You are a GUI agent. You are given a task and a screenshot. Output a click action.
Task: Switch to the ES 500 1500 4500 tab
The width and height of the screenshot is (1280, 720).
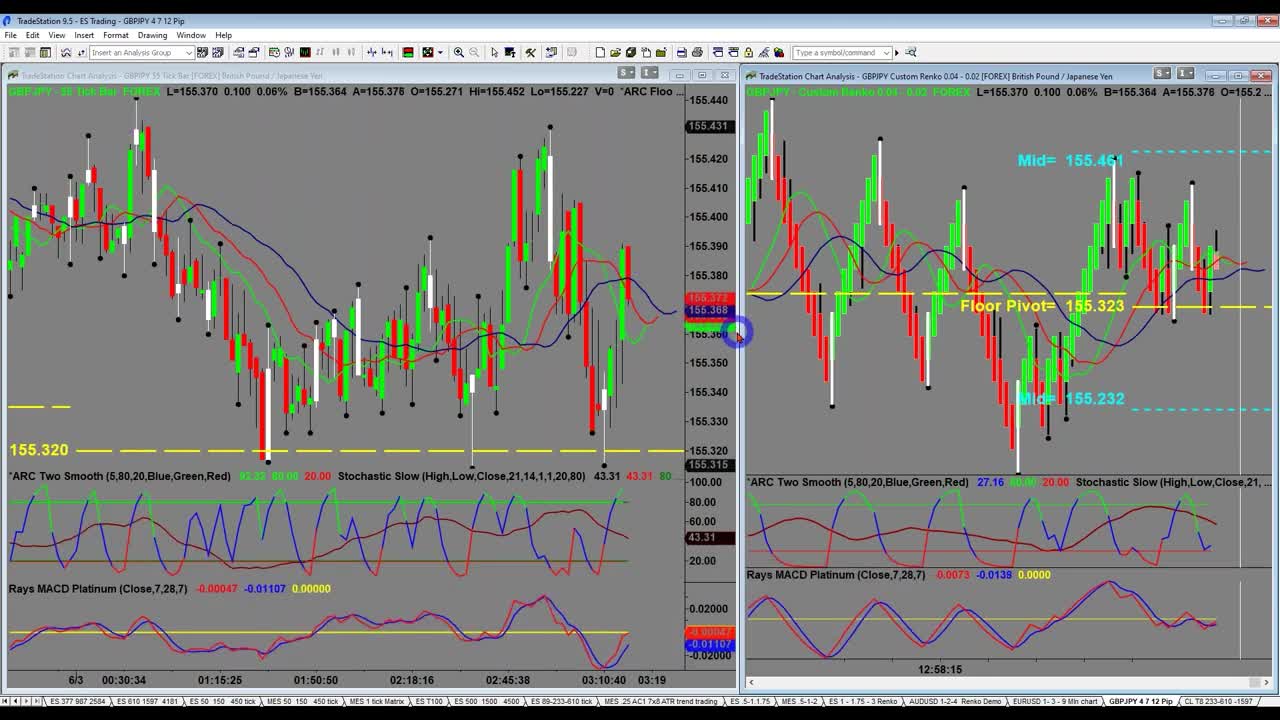point(487,701)
